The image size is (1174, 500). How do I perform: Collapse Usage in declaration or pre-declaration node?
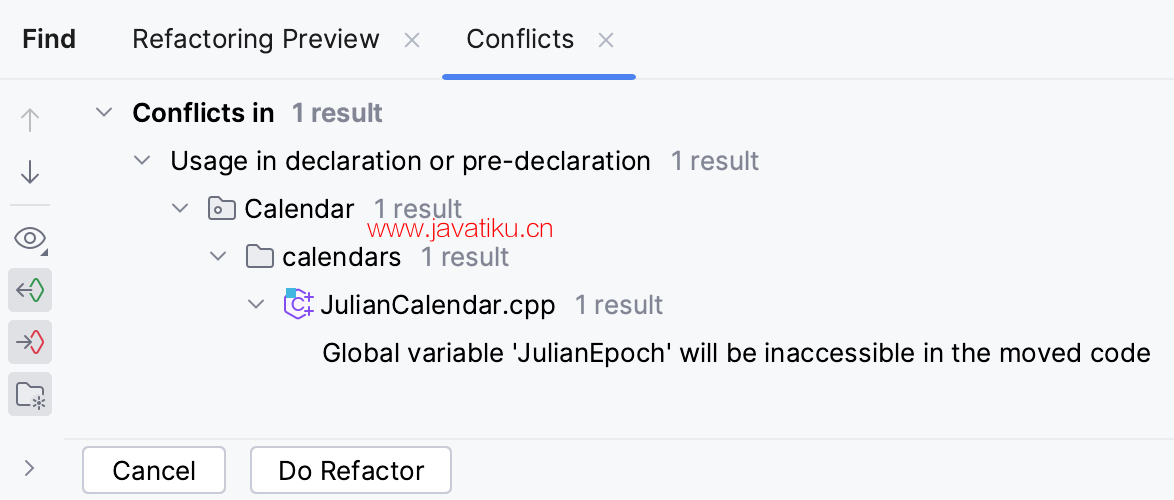click(142, 161)
